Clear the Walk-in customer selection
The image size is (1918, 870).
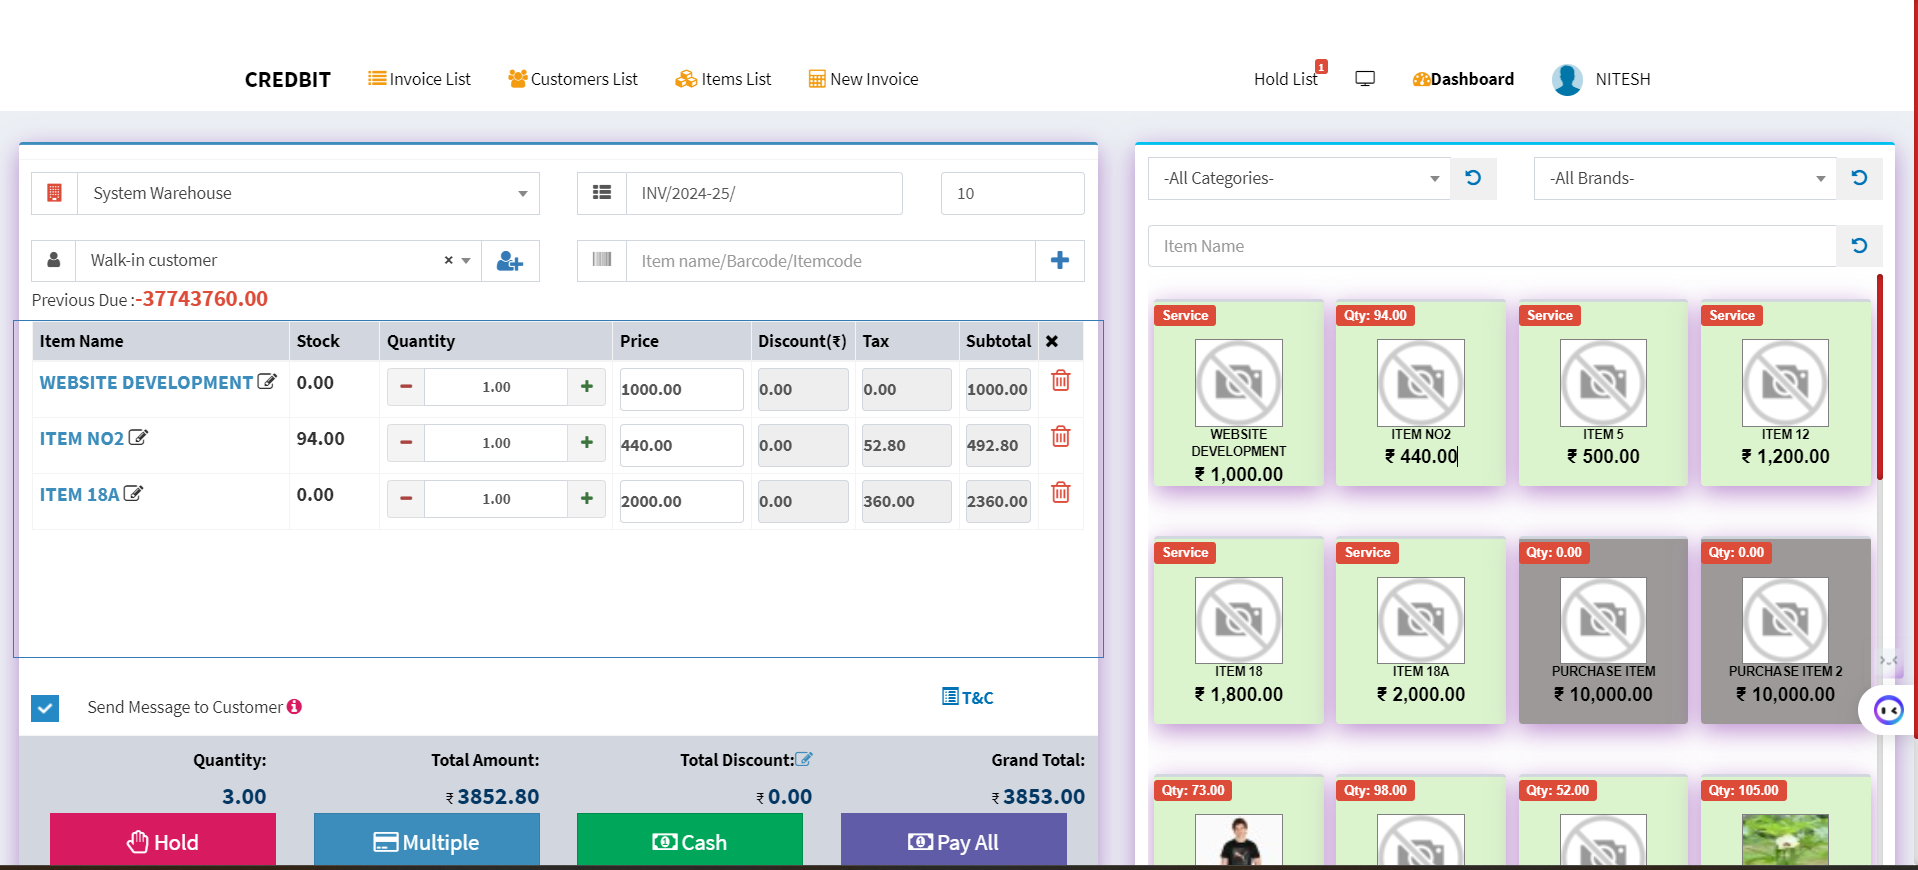click(x=449, y=260)
